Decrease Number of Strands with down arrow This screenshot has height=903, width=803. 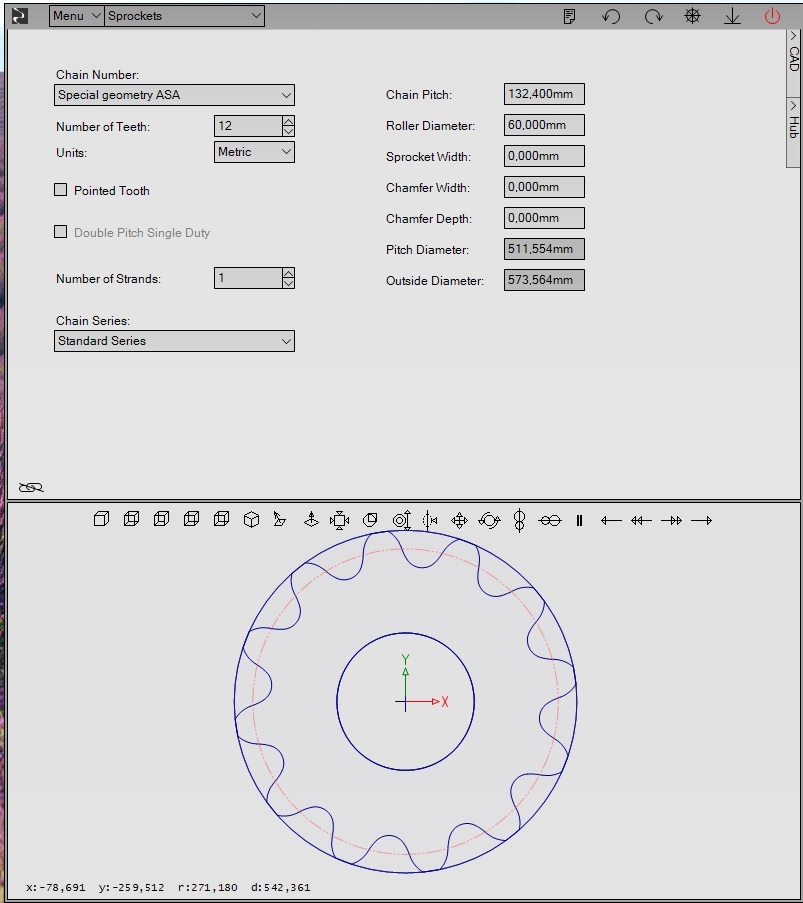click(289, 283)
